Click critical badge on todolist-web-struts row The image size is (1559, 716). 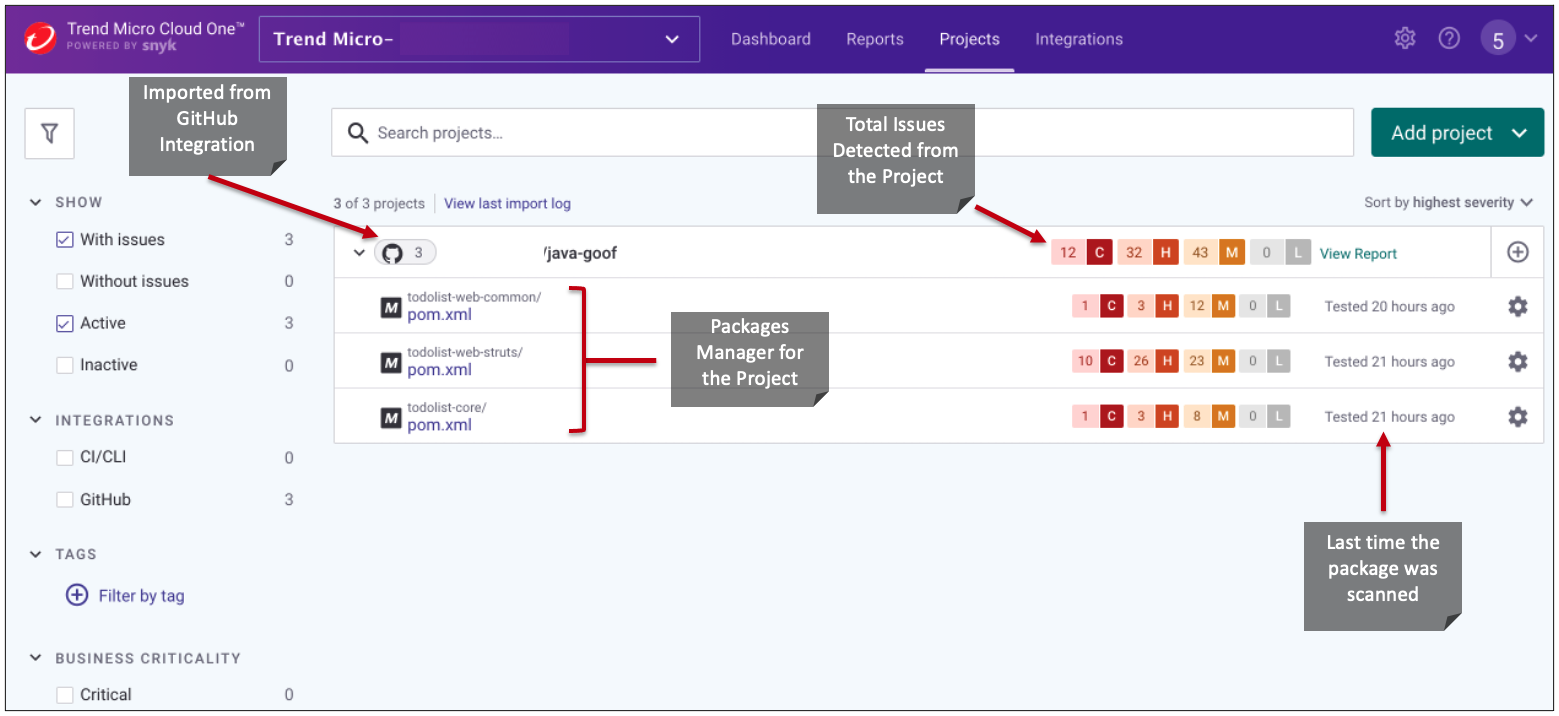point(1097,362)
